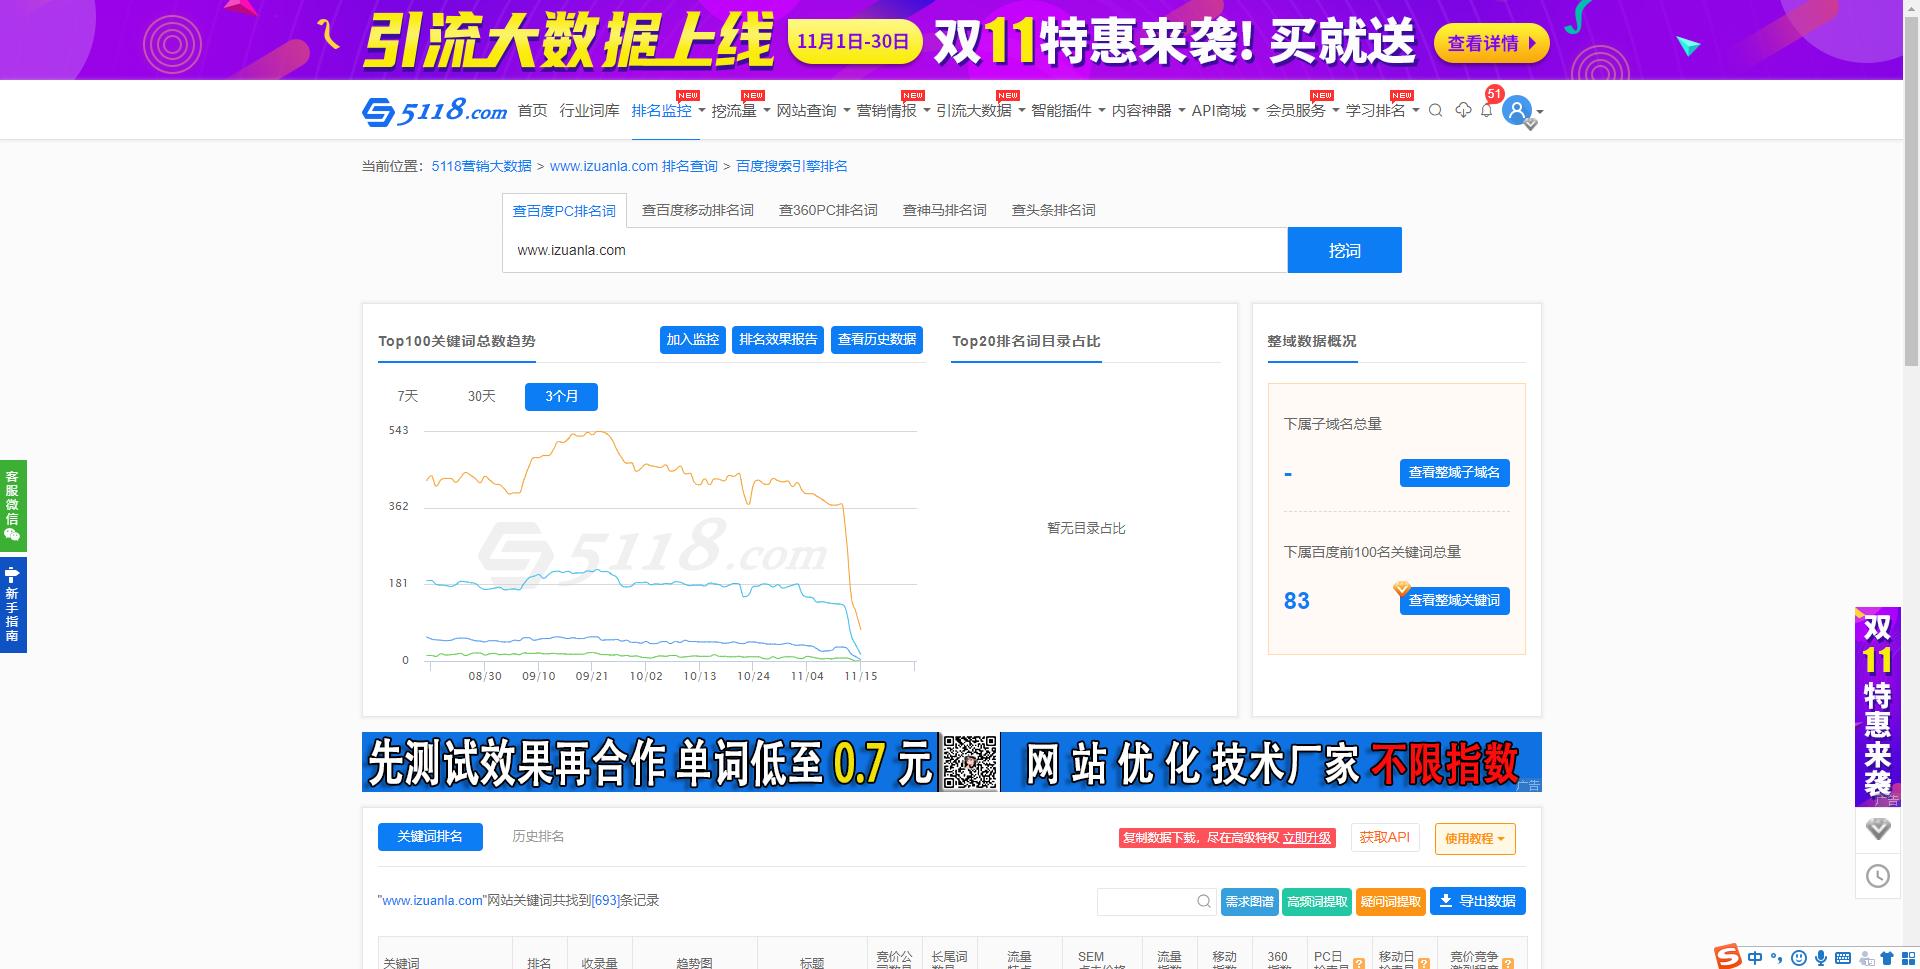Open the header search magnifier icon
This screenshot has height=969, width=1920.
[x=1435, y=111]
